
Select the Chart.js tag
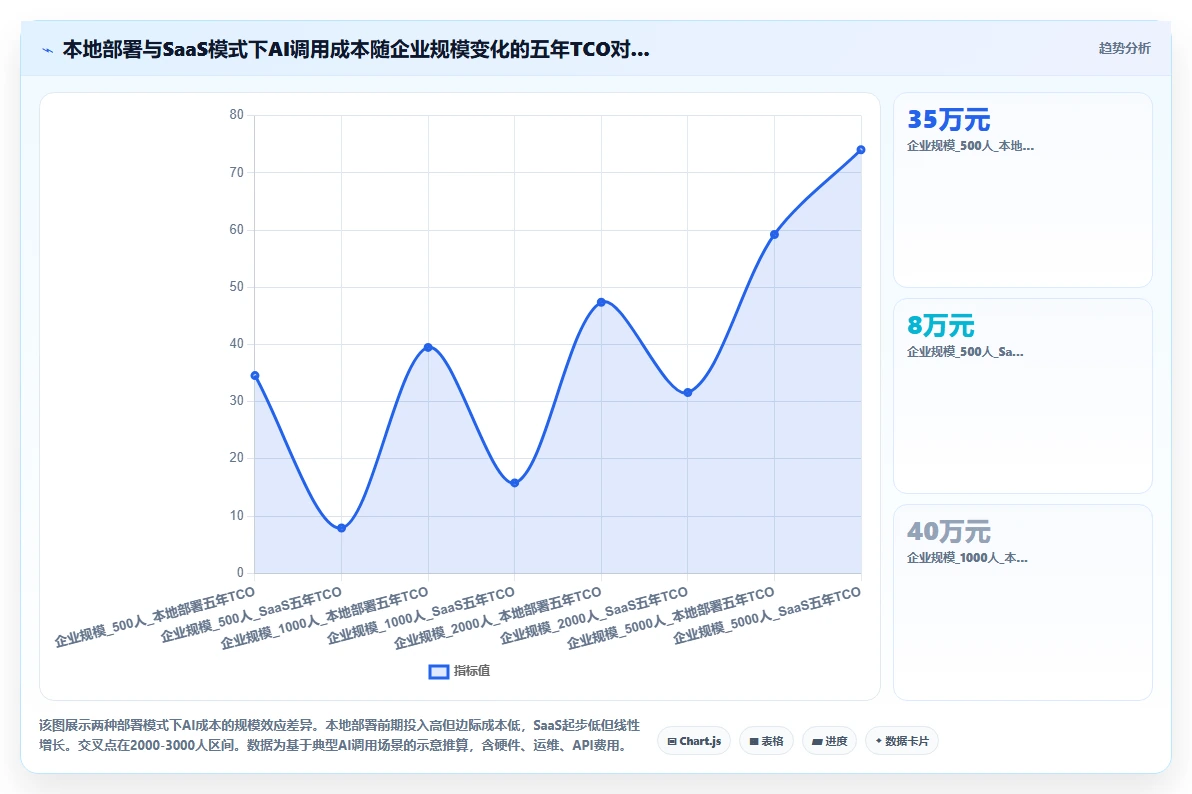point(694,741)
